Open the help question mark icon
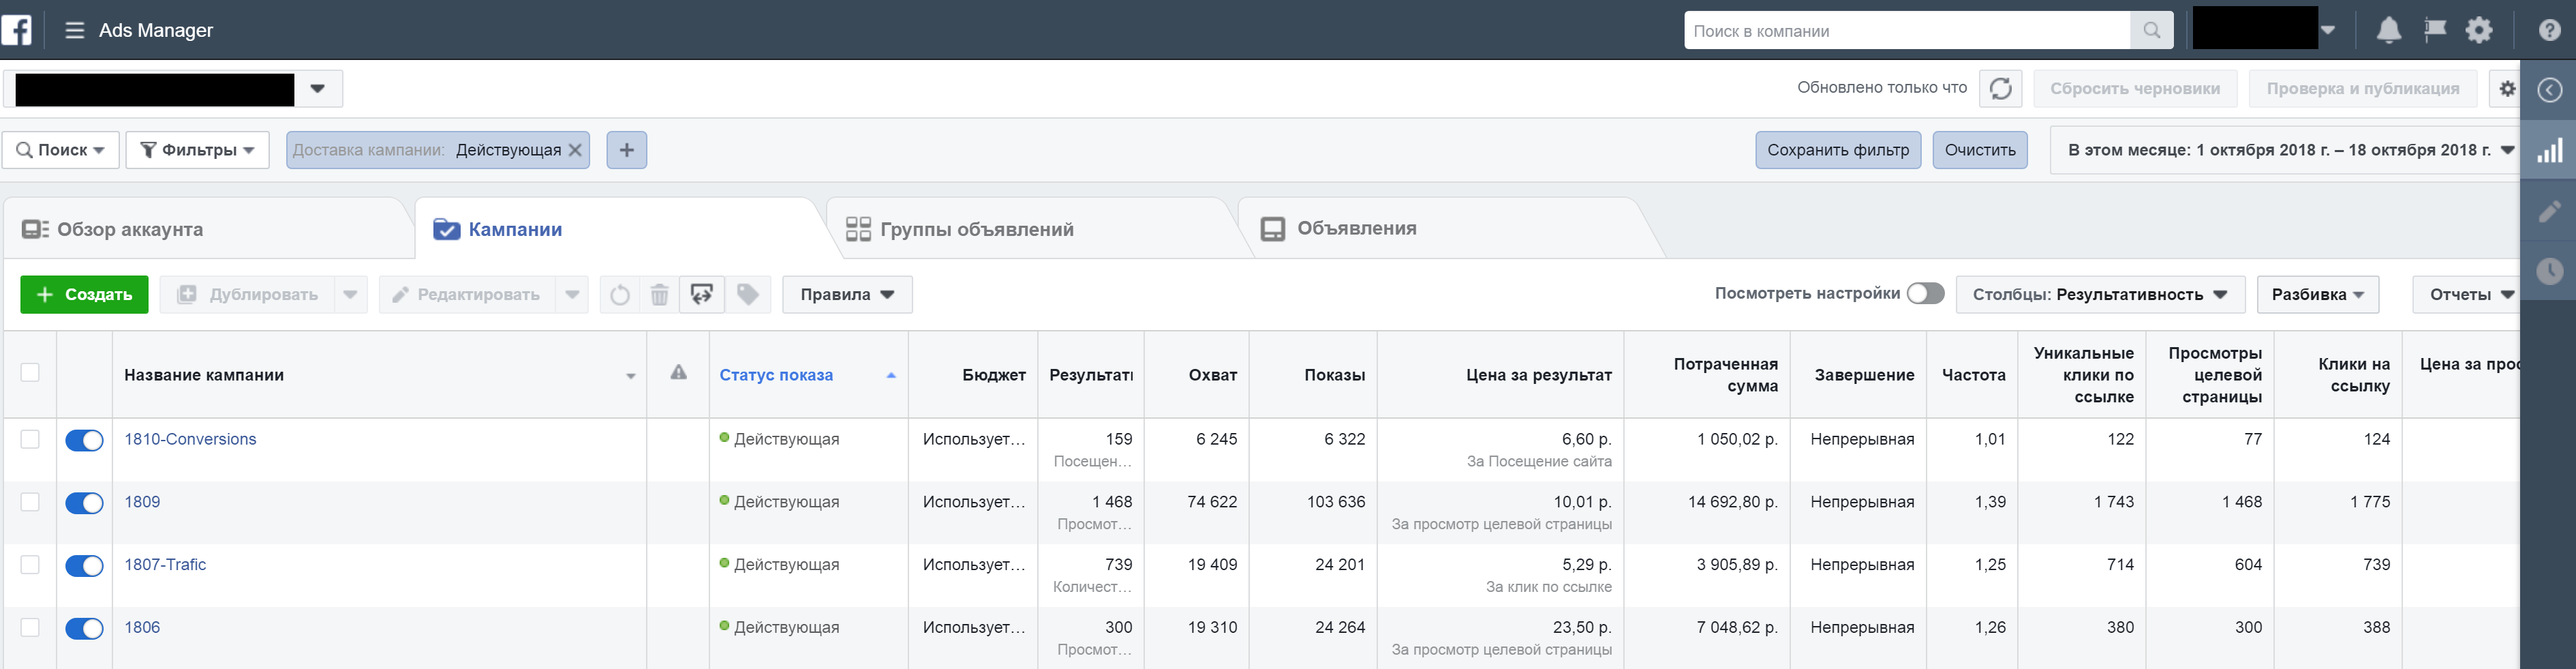 (x=2550, y=30)
